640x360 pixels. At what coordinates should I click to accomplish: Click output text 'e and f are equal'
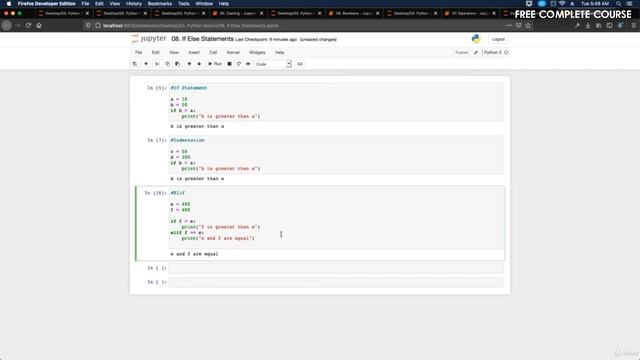click(194, 254)
